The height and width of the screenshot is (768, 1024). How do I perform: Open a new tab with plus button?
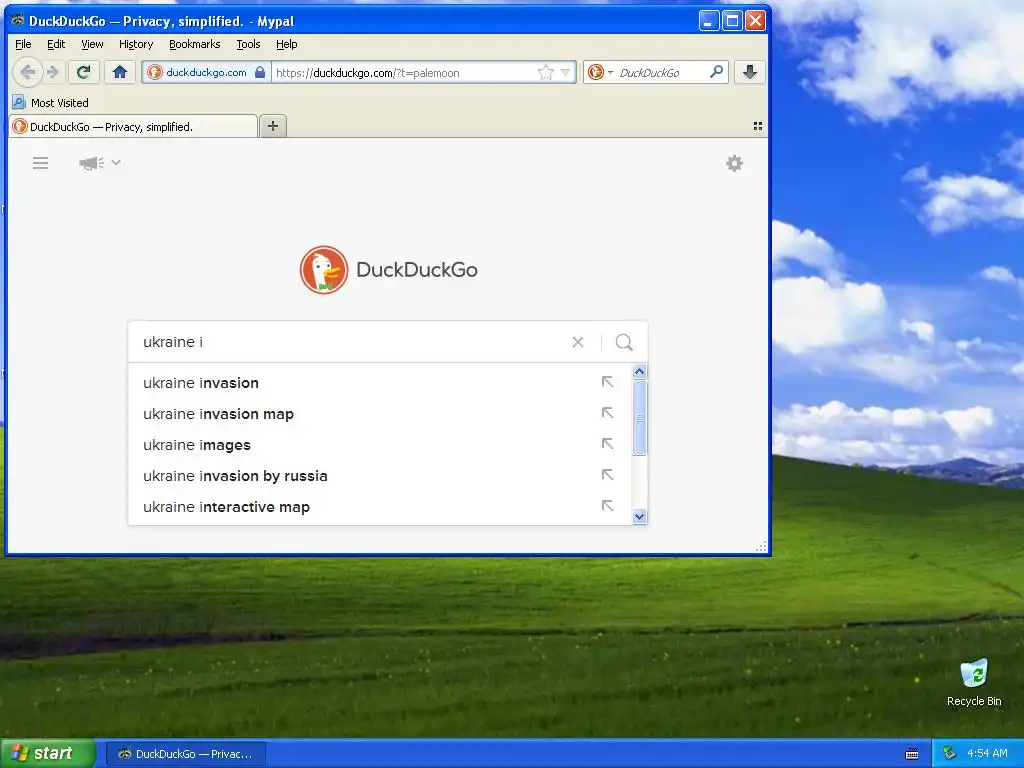pos(273,126)
